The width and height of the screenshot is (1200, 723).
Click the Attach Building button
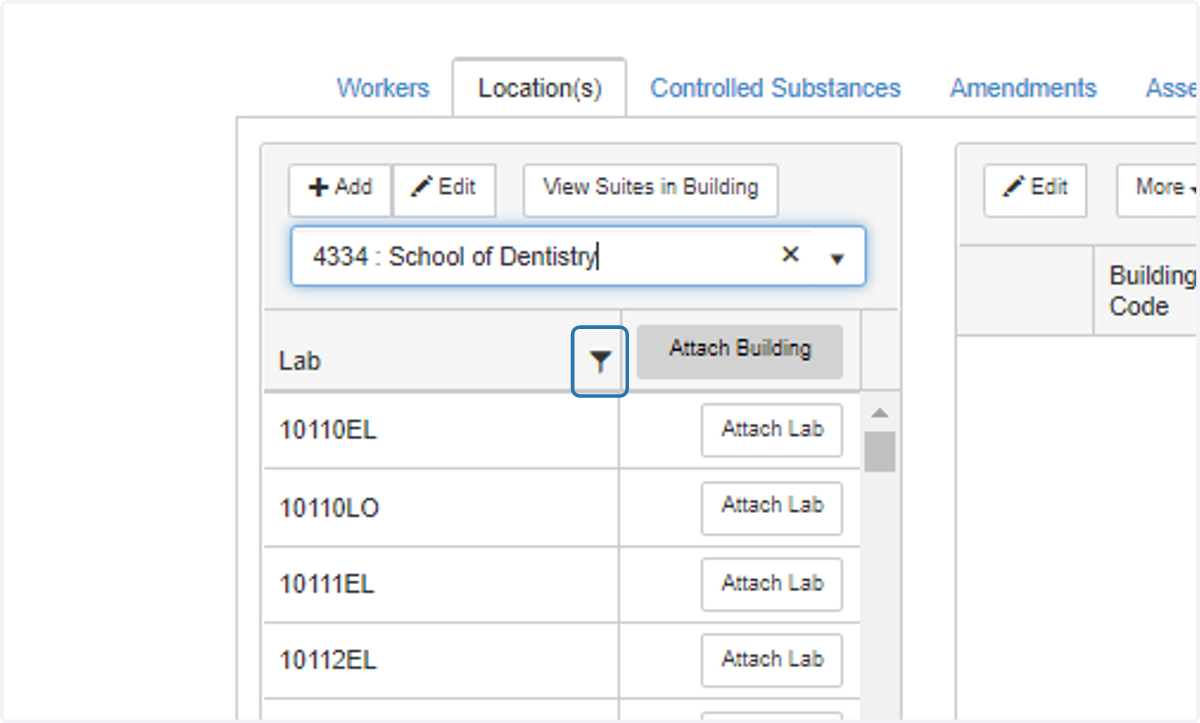(x=740, y=351)
